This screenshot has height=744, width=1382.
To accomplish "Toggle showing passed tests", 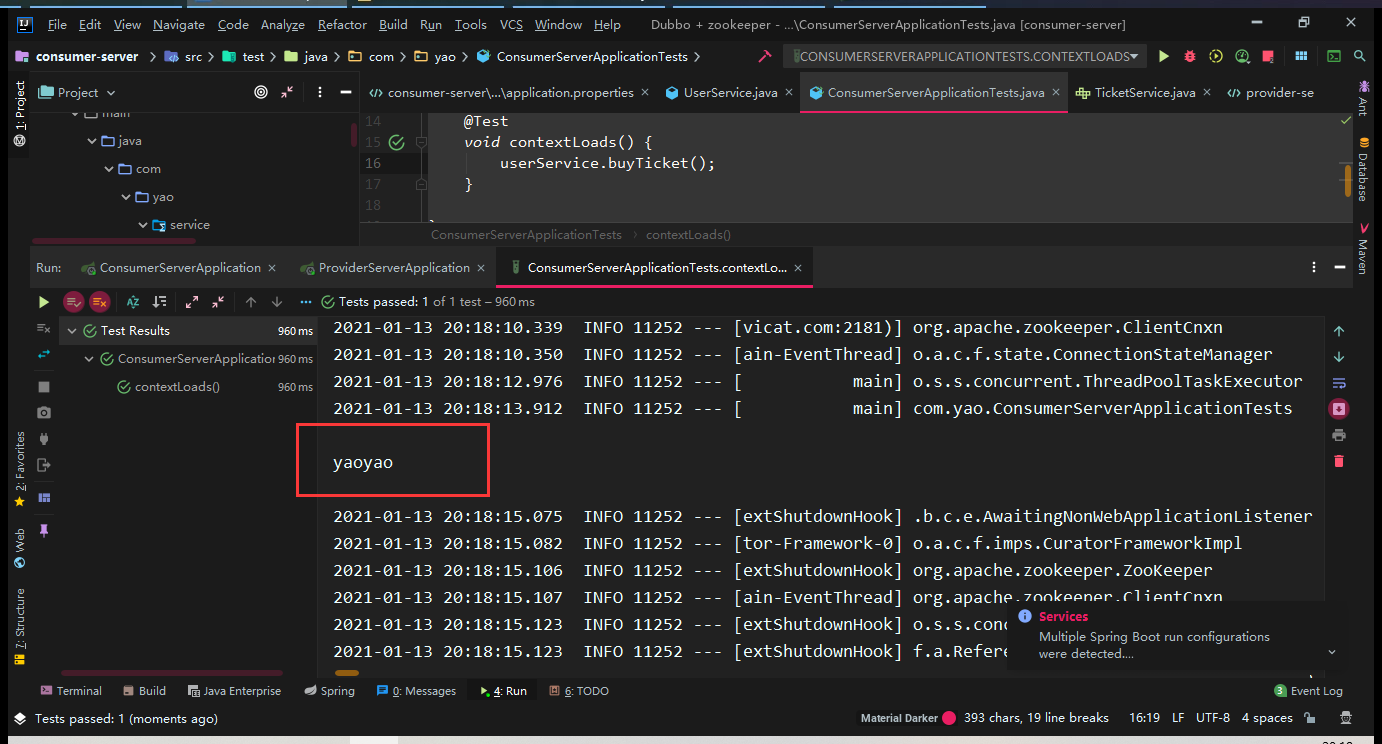I will point(73,301).
